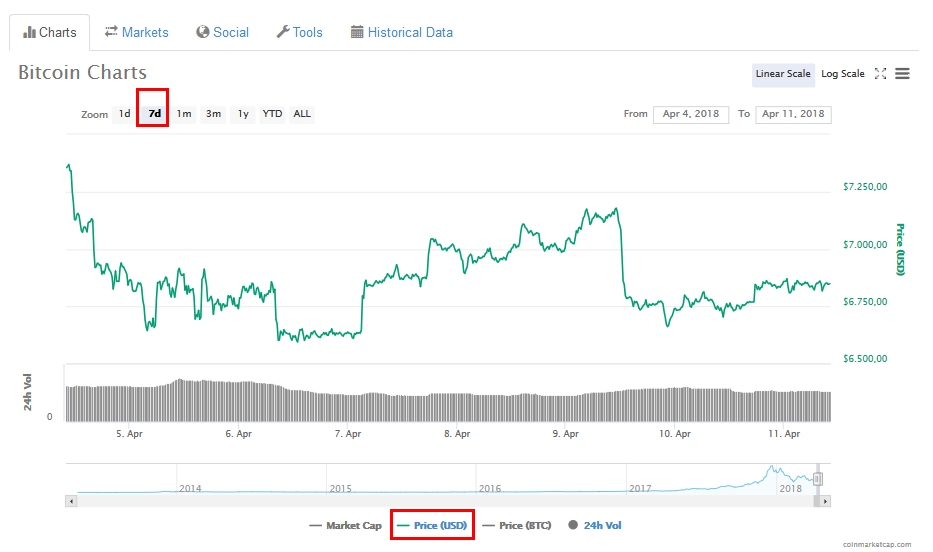This screenshot has height=552, width=933.
Task: Click the 9. Apr axis label
Action: (565, 434)
